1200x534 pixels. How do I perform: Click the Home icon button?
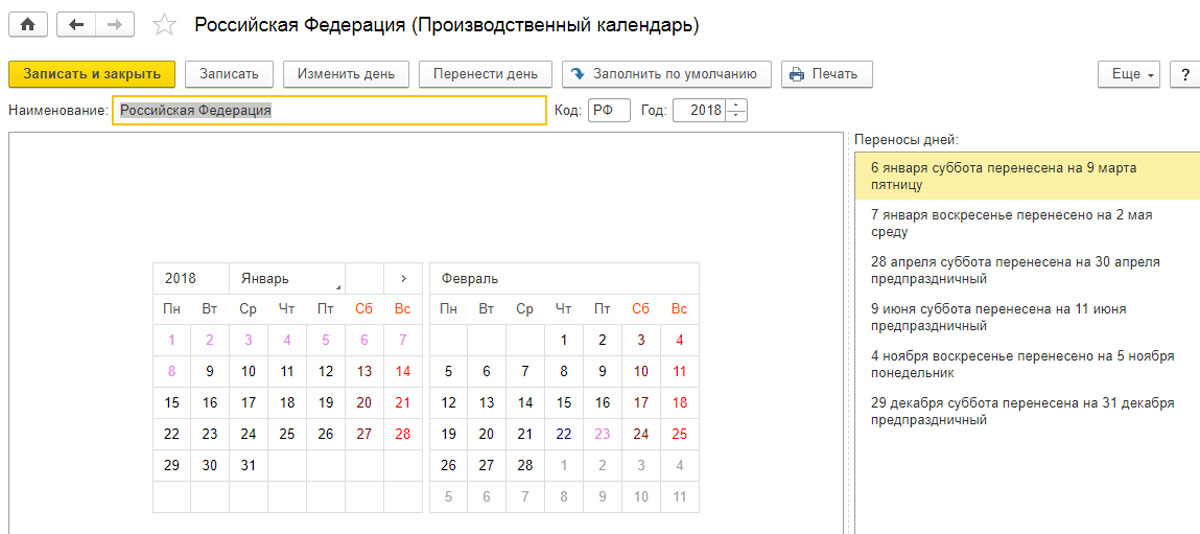28,25
